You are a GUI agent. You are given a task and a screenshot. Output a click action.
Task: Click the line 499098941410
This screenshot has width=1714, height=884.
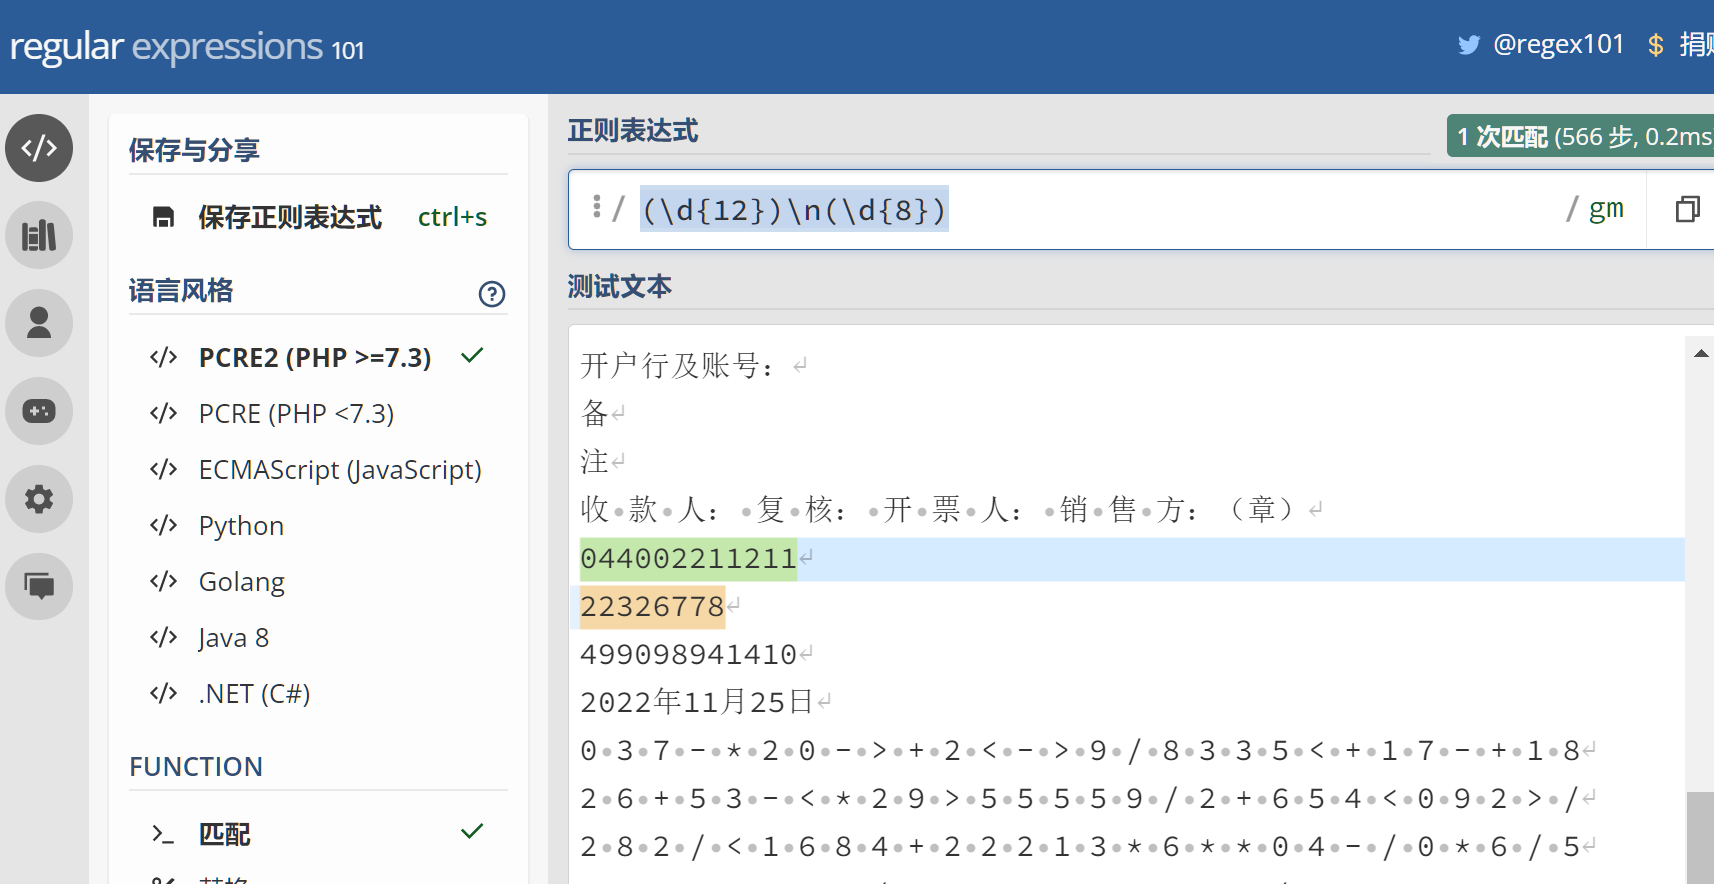pyautogui.click(x=689, y=654)
